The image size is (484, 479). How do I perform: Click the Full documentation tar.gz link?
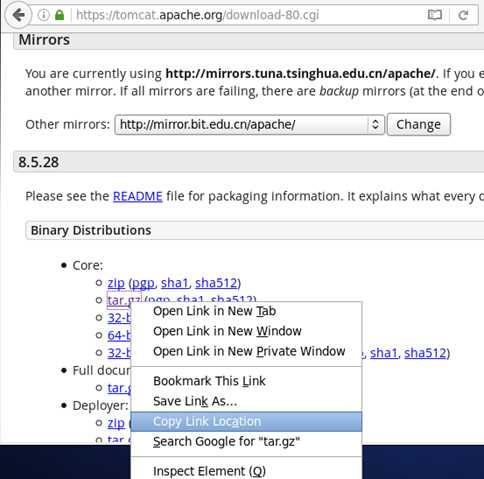(119, 388)
